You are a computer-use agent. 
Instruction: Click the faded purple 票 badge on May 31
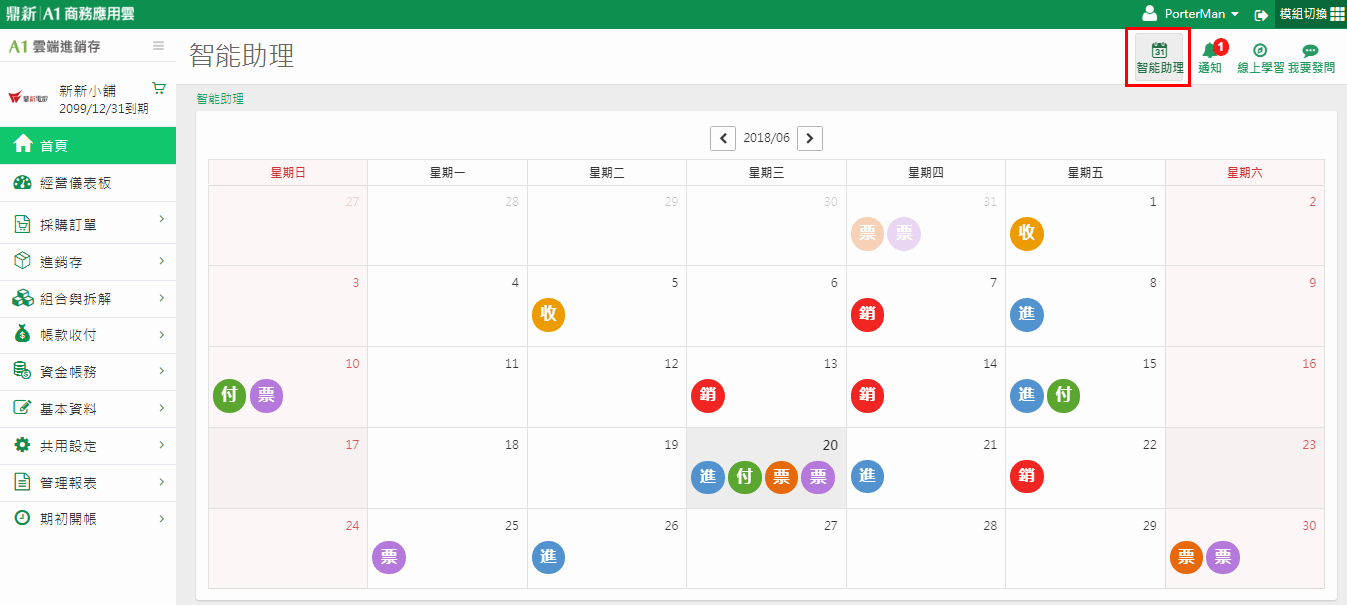coord(904,234)
